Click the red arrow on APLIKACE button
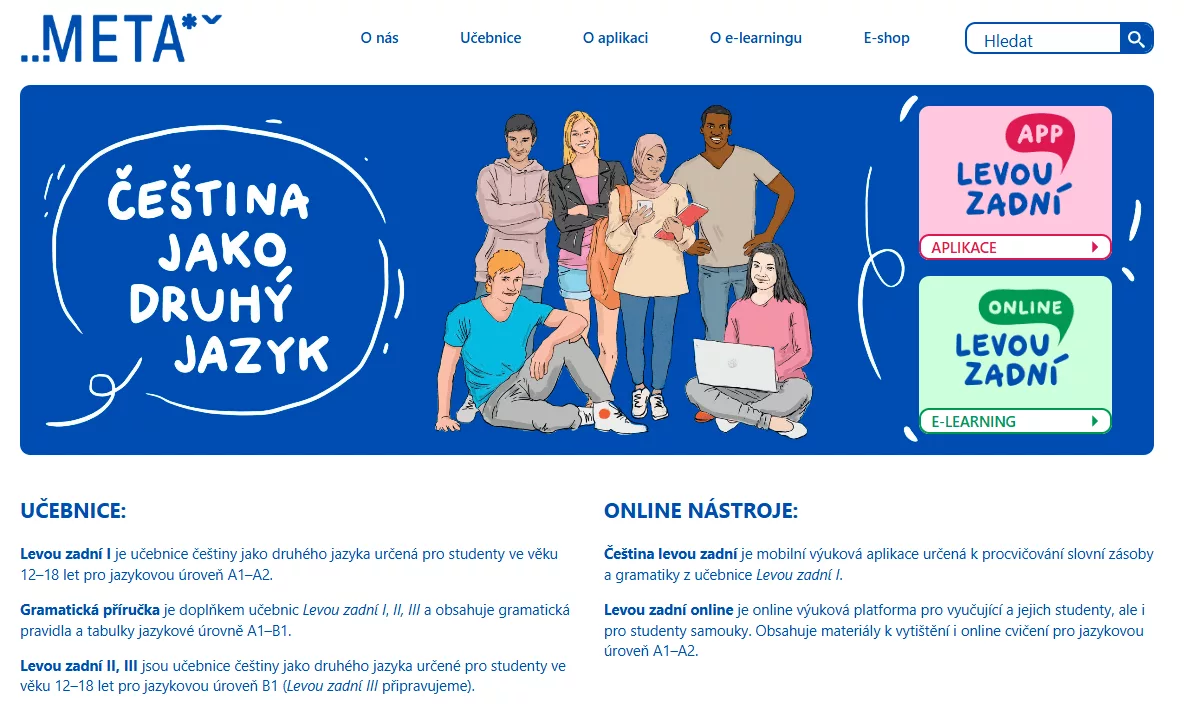 pyautogui.click(x=1095, y=247)
